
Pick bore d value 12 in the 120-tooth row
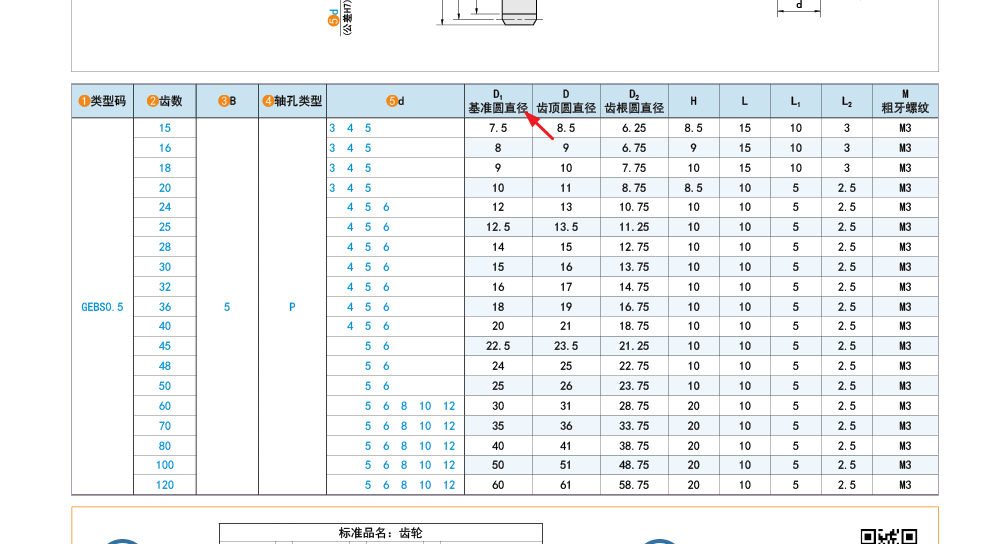tap(449, 485)
